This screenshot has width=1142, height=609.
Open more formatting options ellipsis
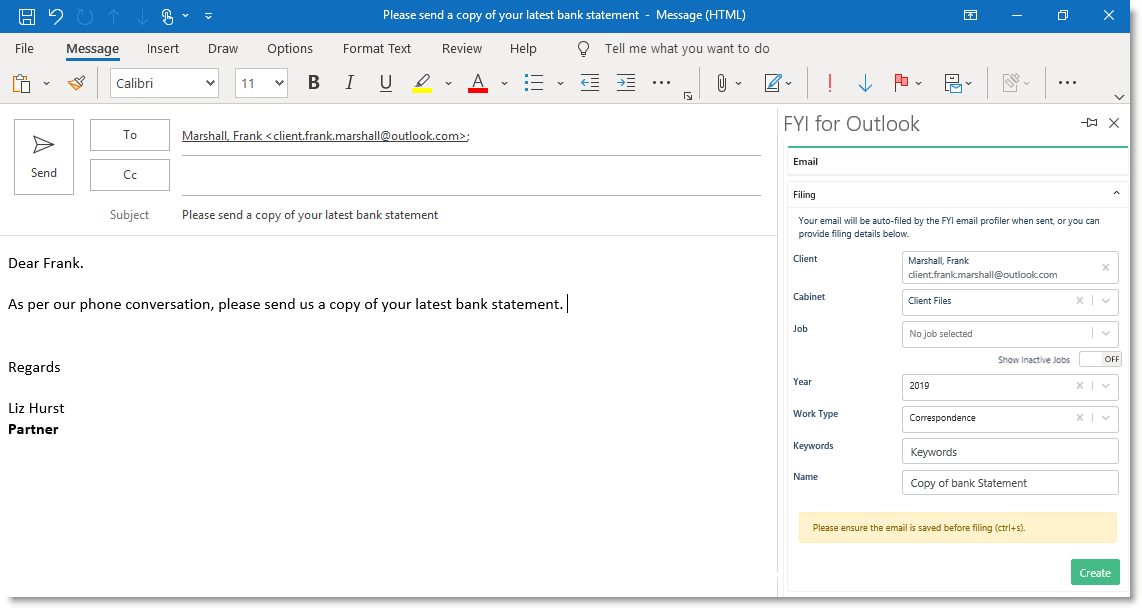point(661,83)
